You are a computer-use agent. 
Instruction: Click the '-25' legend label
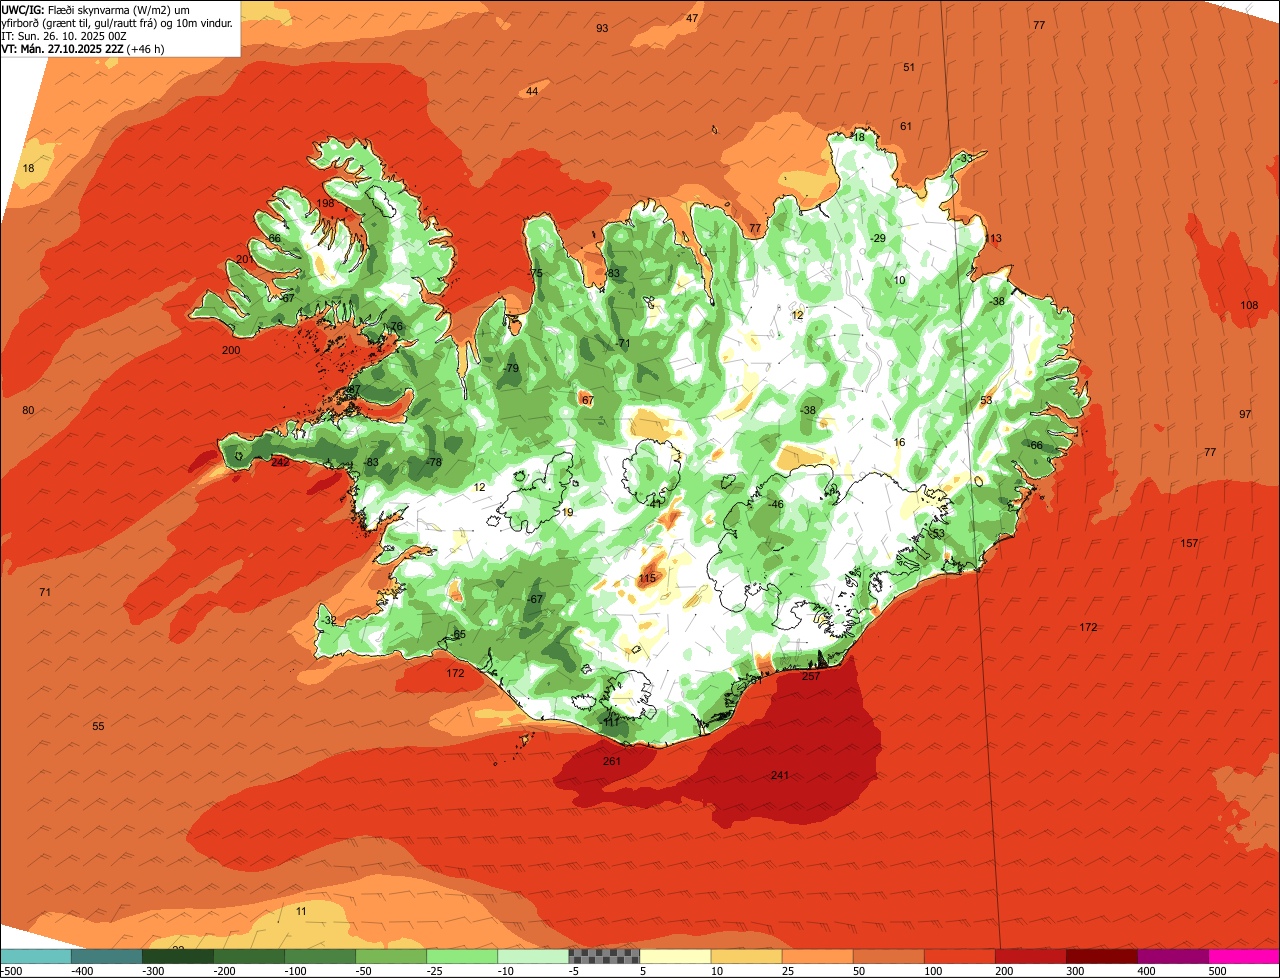(x=435, y=971)
